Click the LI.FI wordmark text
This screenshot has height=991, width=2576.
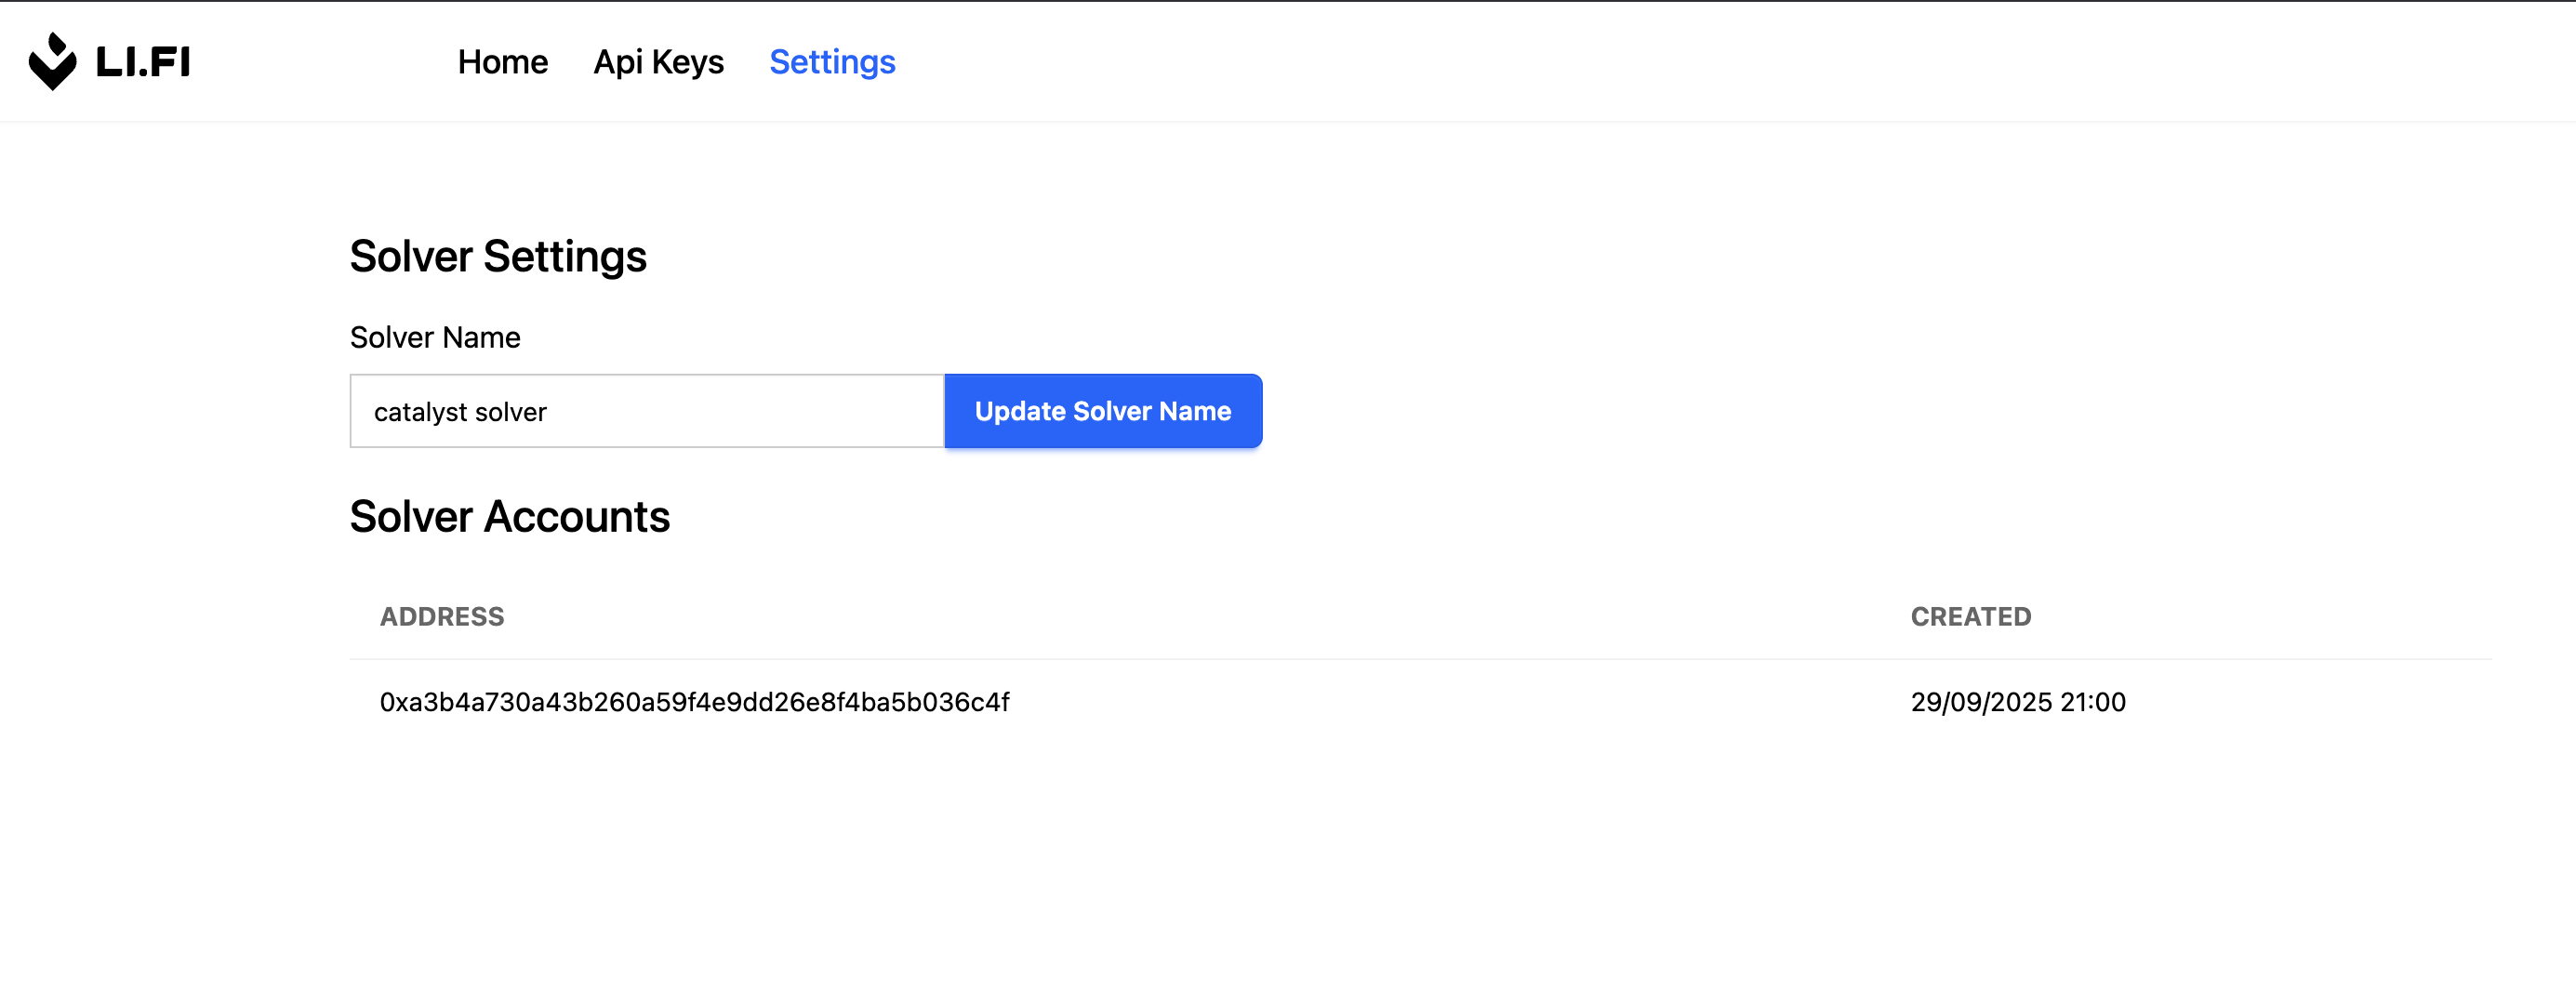pos(143,62)
